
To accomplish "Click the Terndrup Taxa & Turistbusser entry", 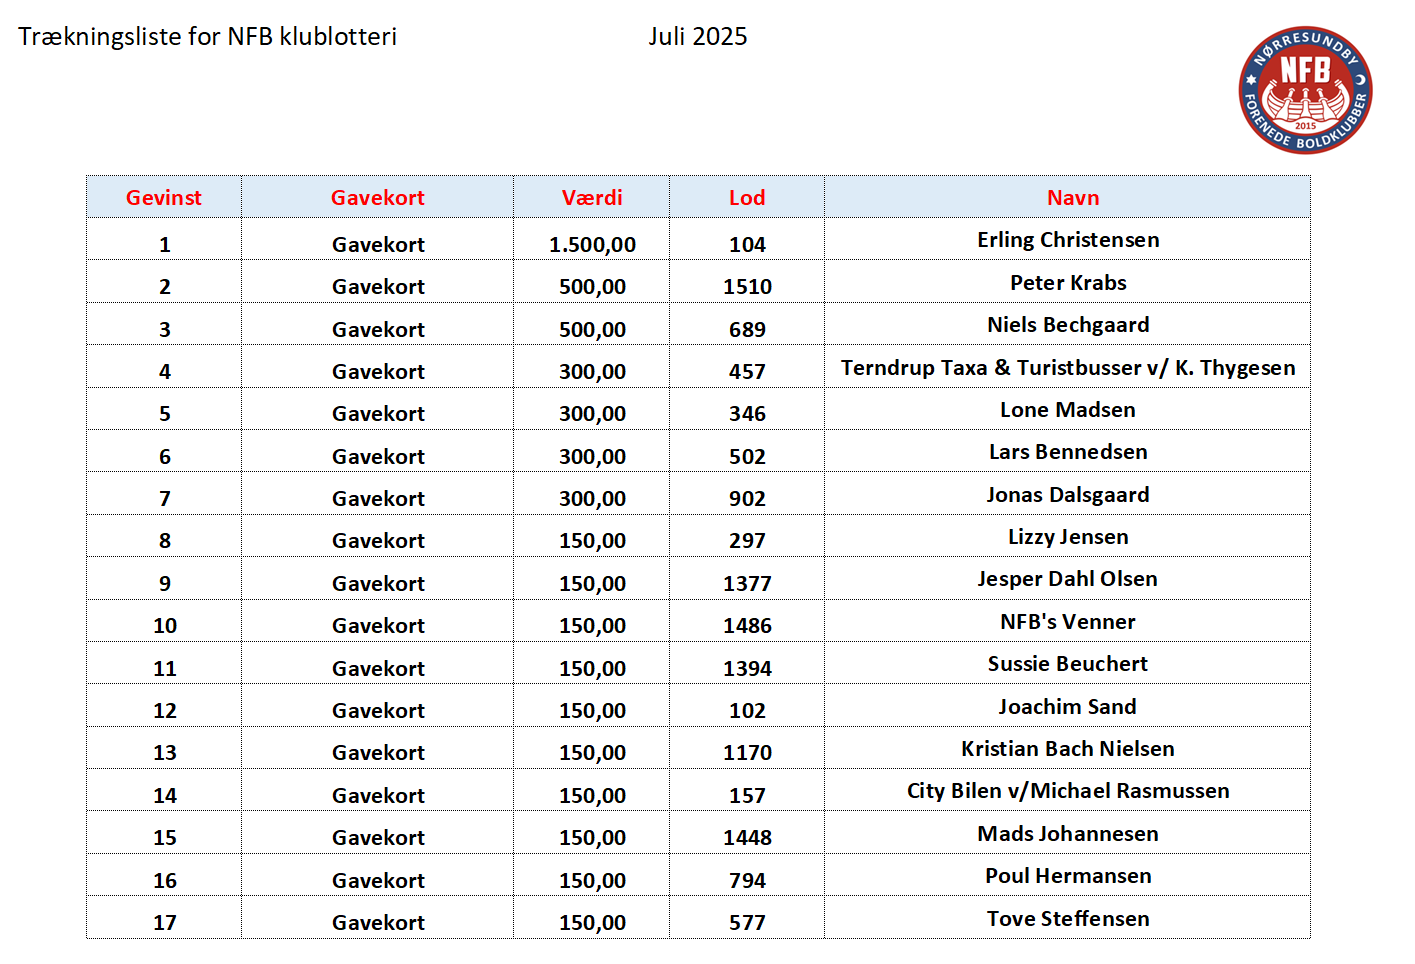I will point(1068,368).
